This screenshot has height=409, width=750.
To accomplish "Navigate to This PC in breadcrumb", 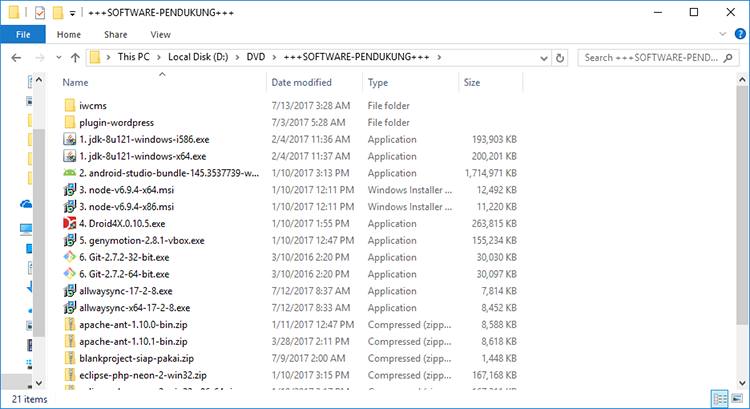I will pos(133,57).
